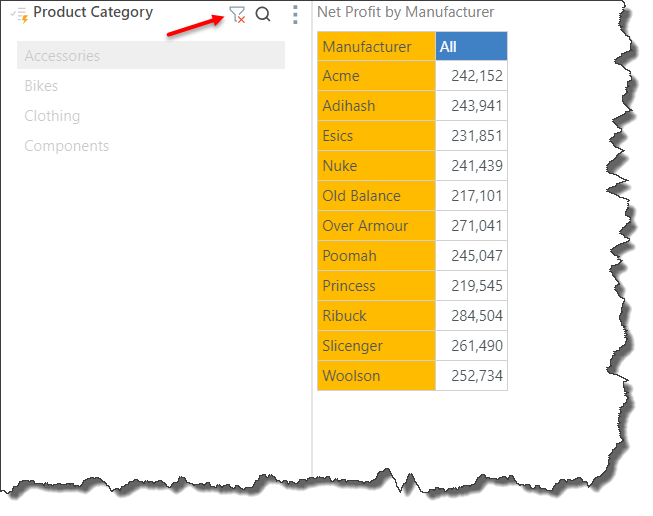Click the value 241,439 for Nuke

pyautogui.click(x=471, y=166)
